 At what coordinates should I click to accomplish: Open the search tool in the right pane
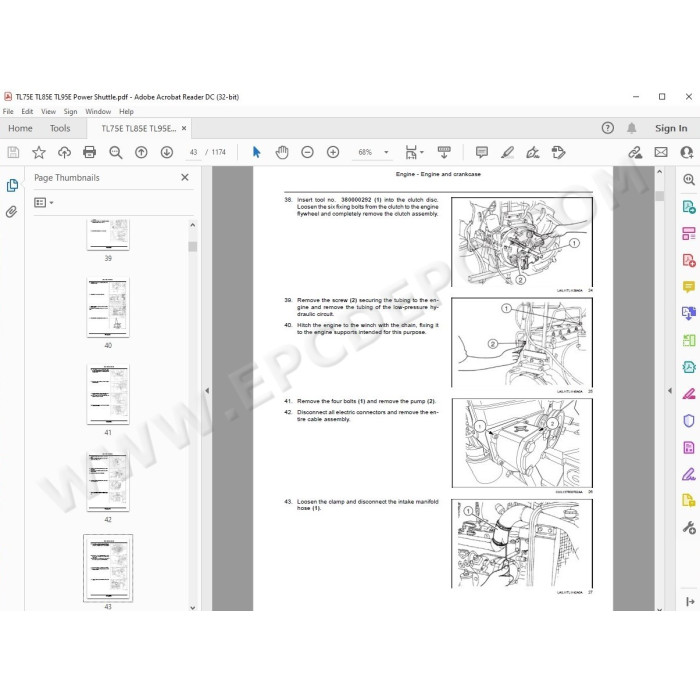(x=689, y=179)
